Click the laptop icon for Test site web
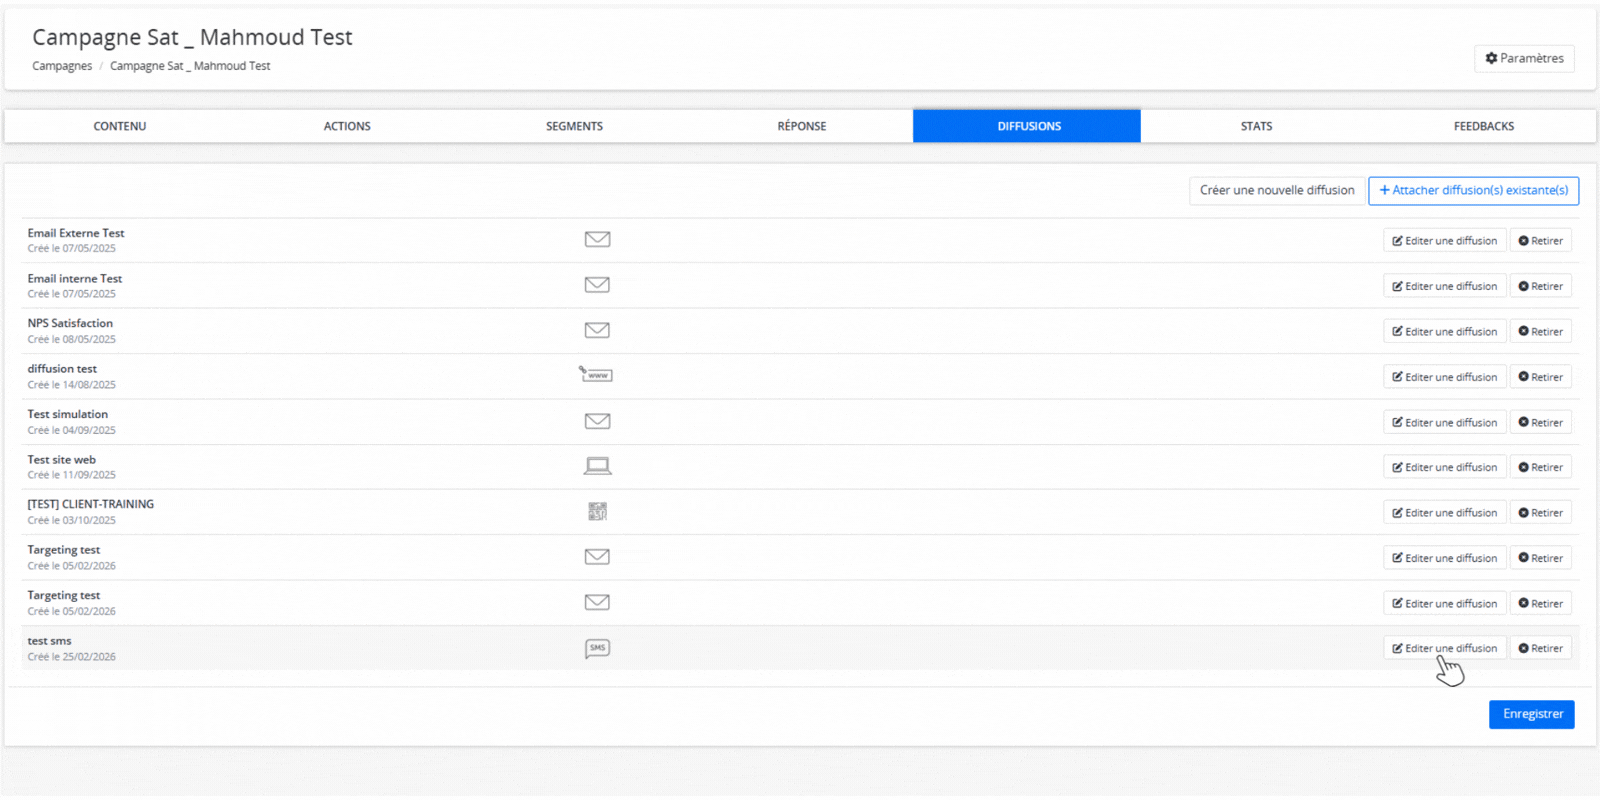 (597, 466)
